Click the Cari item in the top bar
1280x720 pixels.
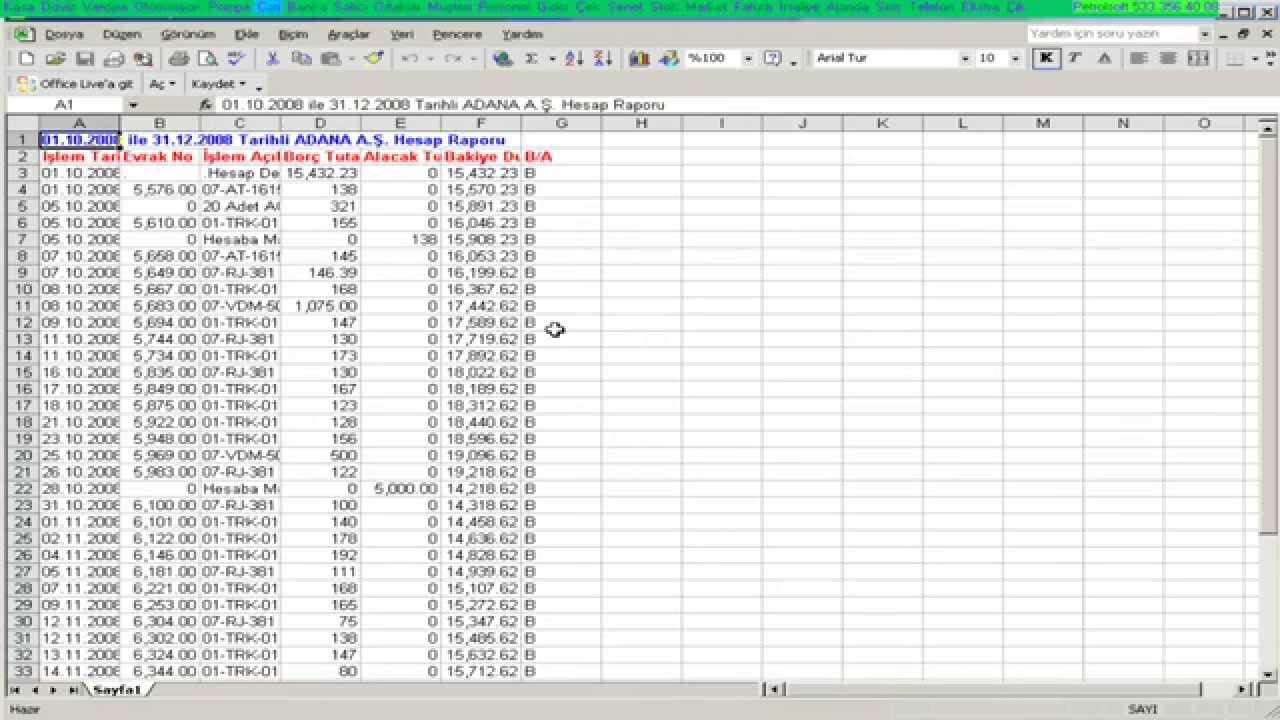(269, 7)
